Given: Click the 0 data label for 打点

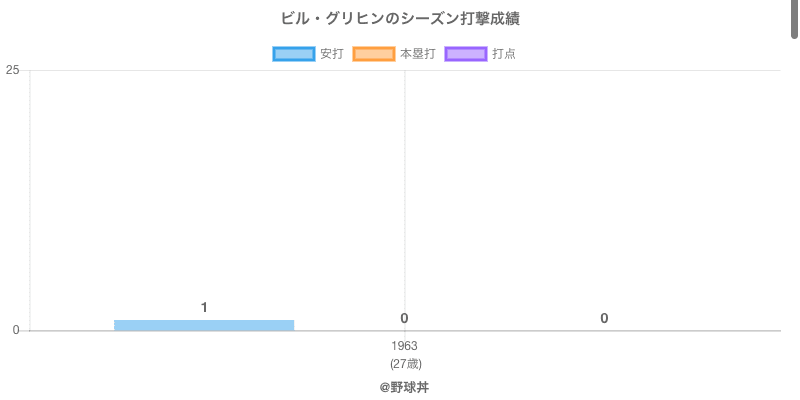Looking at the screenshot, I should [x=604, y=319].
